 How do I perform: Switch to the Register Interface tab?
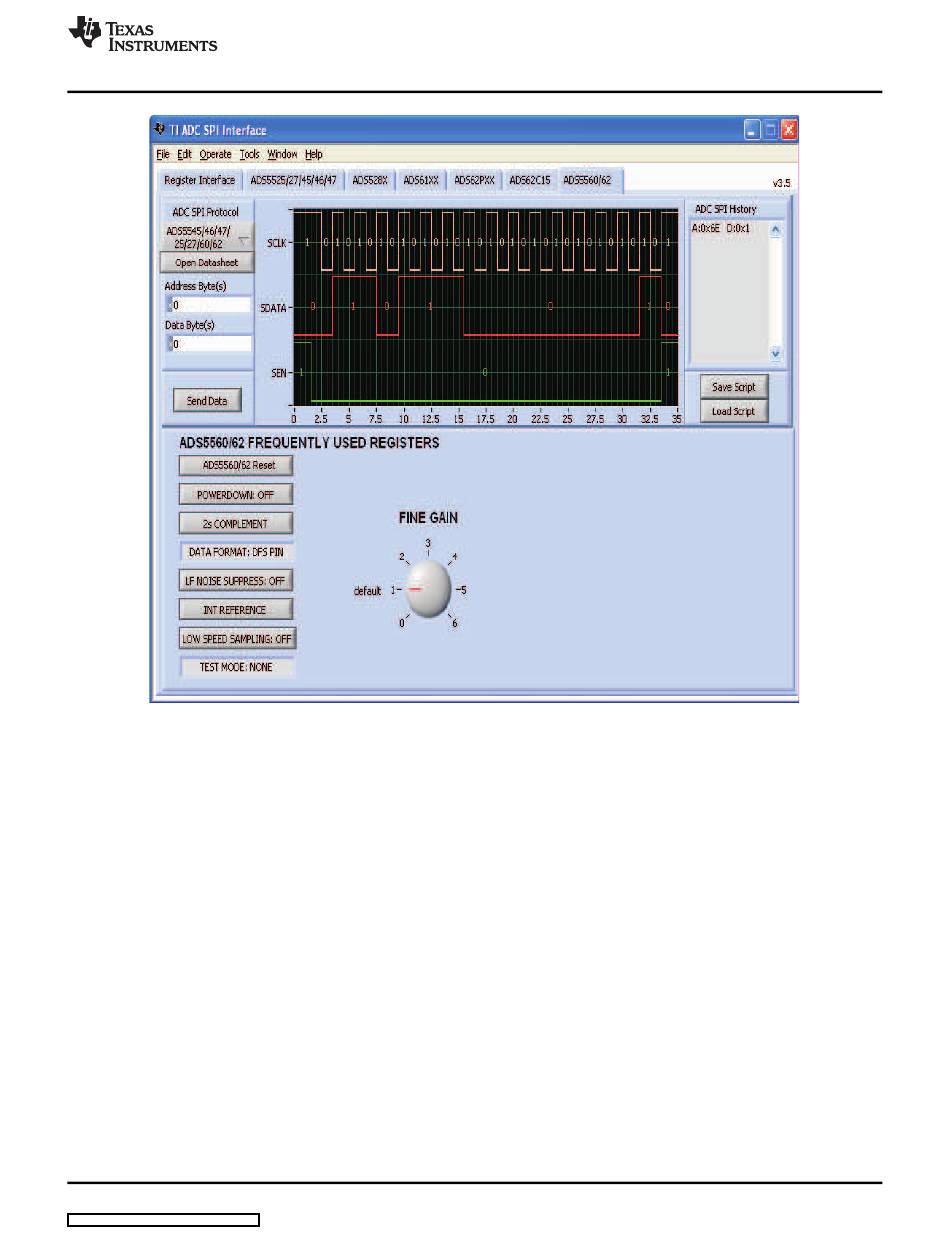[200, 181]
